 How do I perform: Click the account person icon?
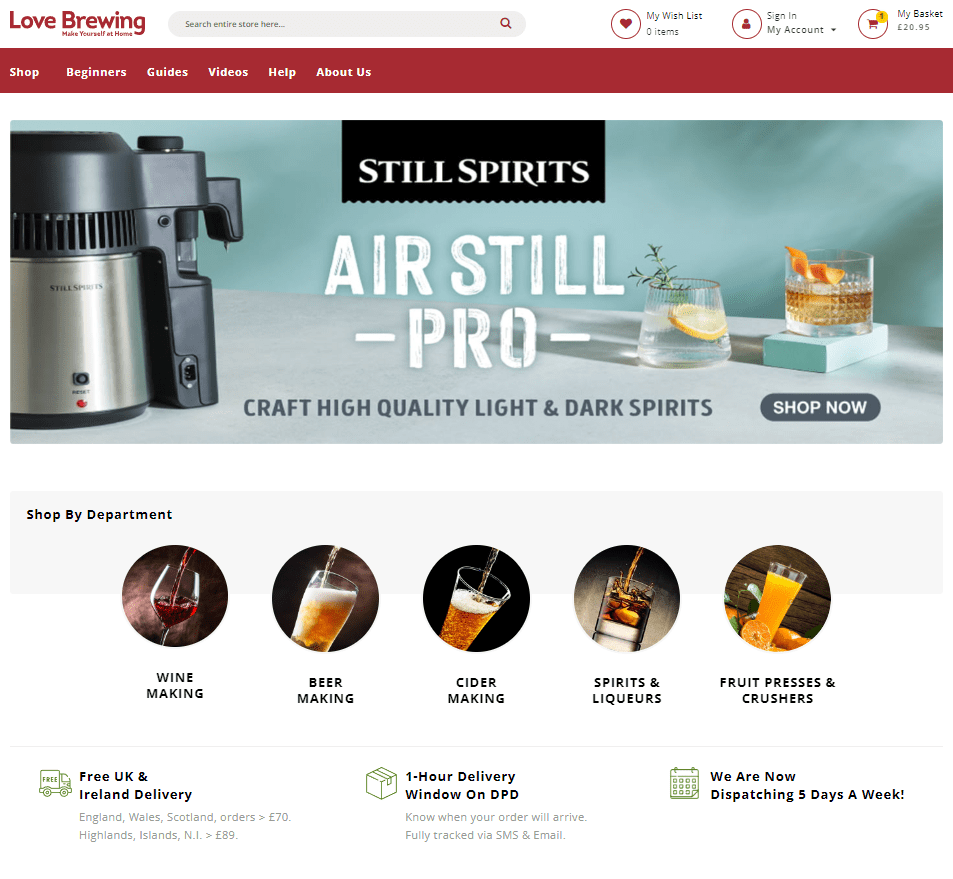(x=746, y=24)
